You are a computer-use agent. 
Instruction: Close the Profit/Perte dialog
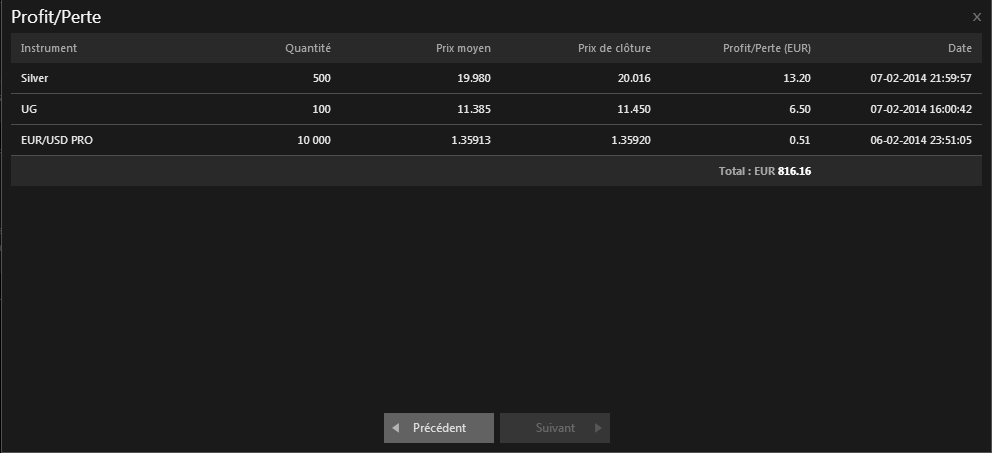(976, 17)
